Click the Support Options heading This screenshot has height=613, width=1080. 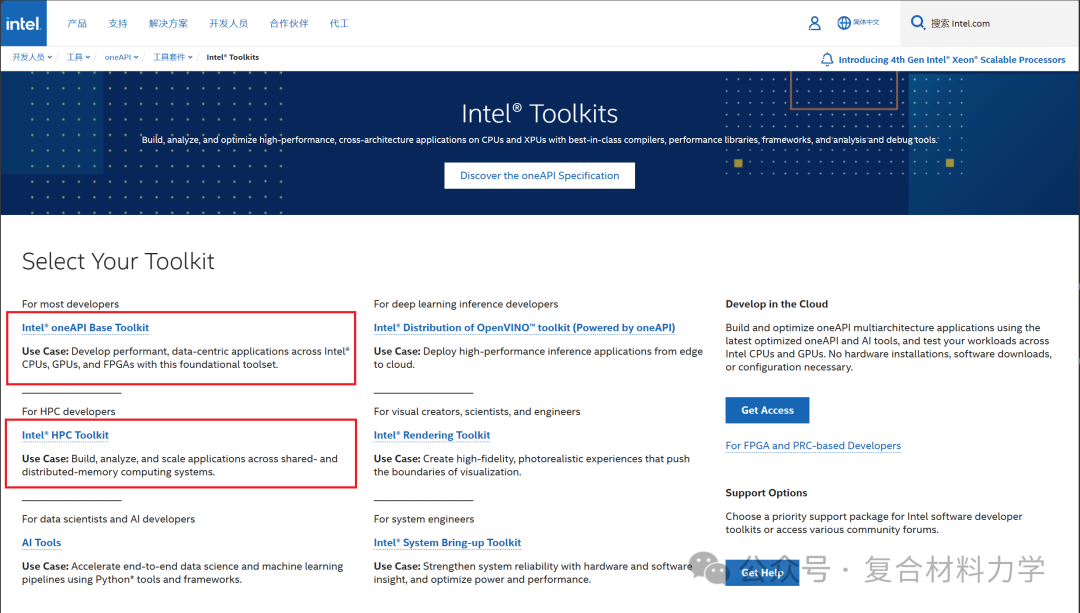coord(766,492)
